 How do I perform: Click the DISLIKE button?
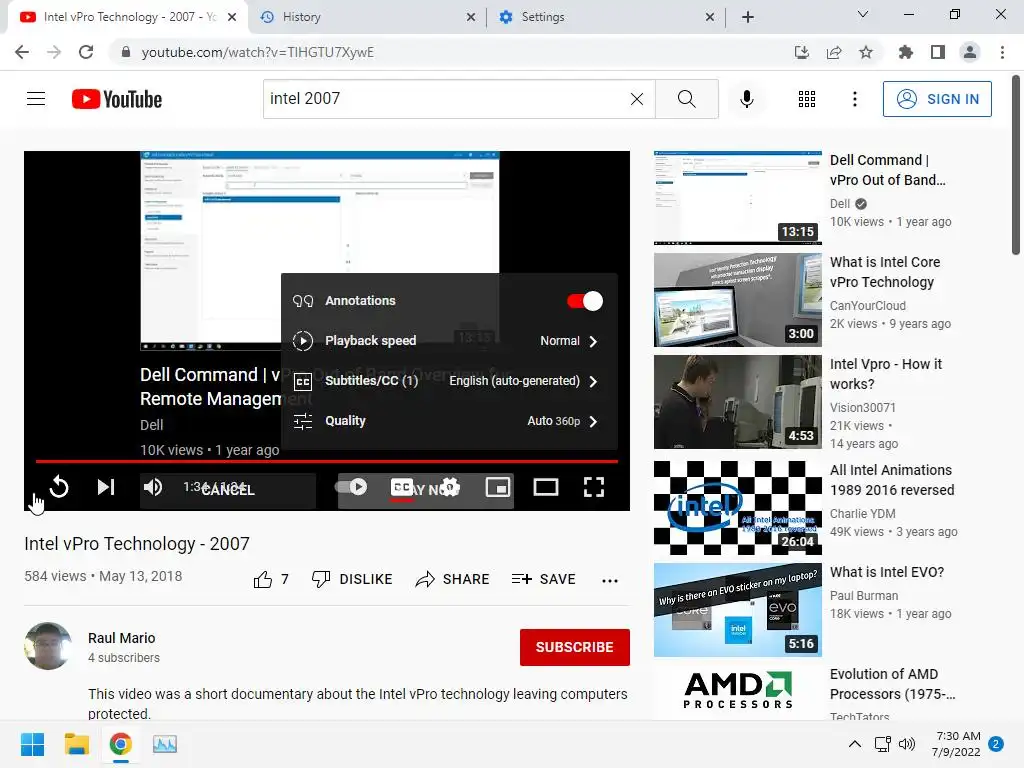pyautogui.click(x=352, y=579)
